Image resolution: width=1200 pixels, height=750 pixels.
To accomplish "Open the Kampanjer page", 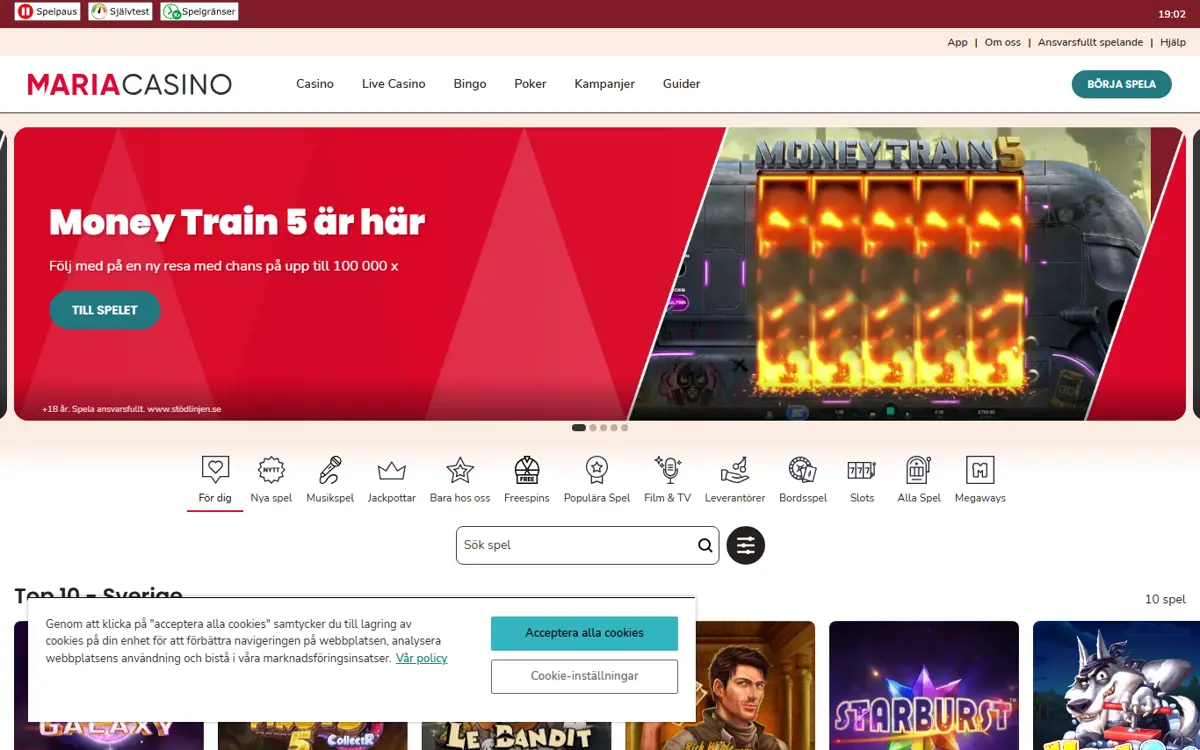I will pyautogui.click(x=605, y=84).
